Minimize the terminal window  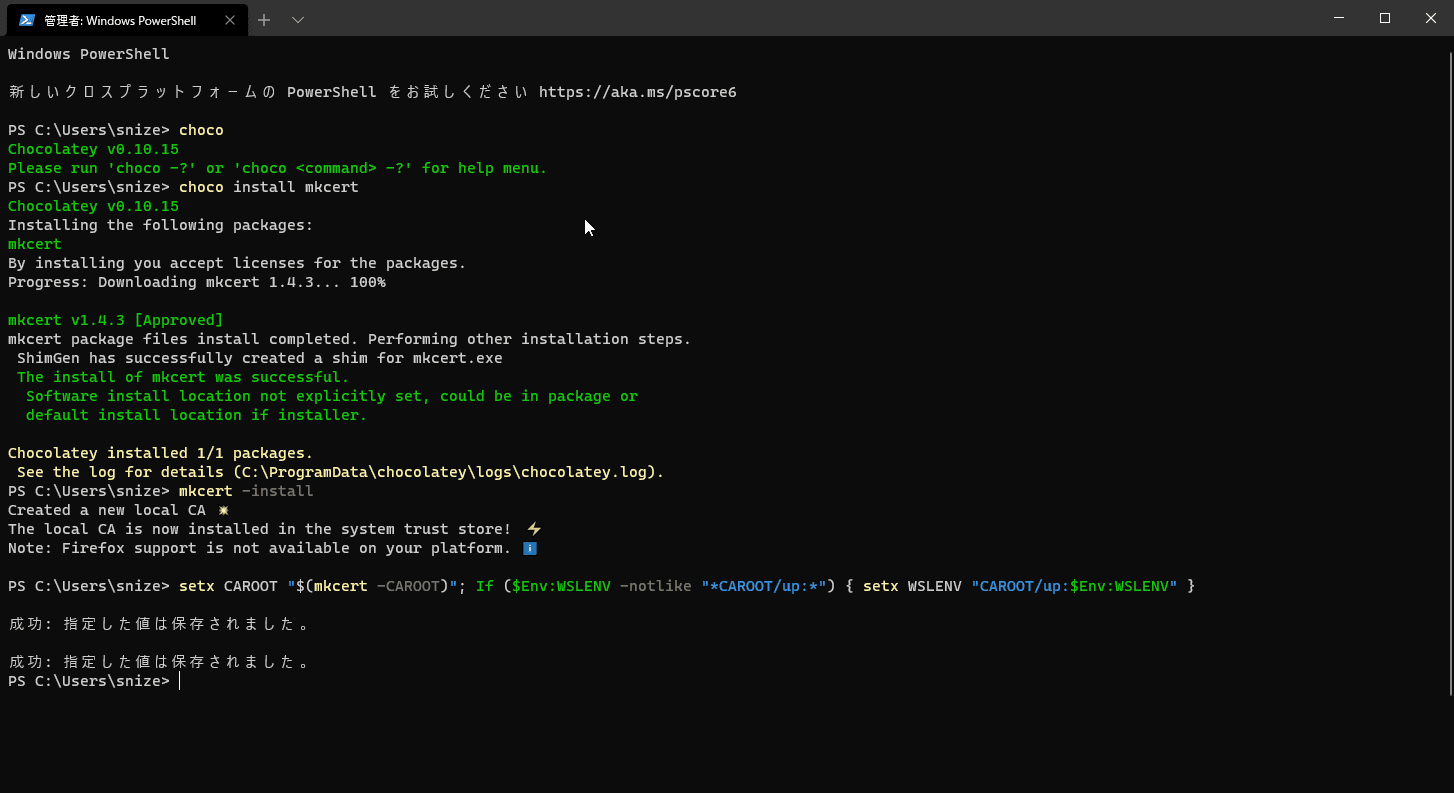(x=1338, y=18)
